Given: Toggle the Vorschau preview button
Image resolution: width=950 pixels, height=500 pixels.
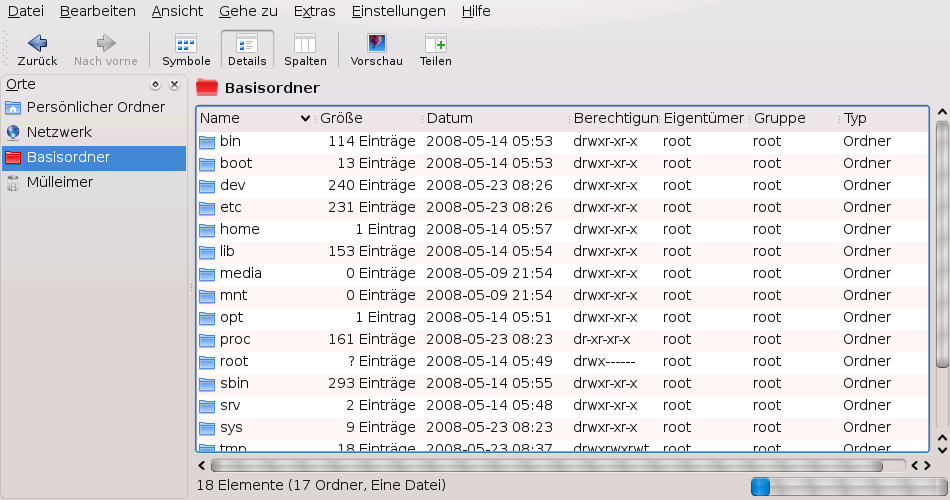Looking at the screenshot, I should coord(376,43).
